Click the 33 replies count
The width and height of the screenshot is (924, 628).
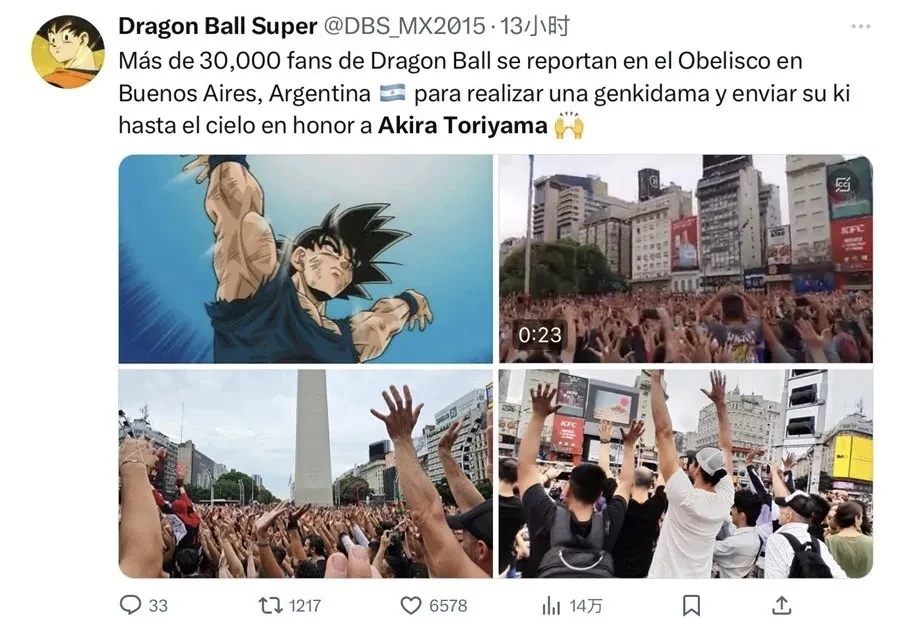(x=158, y=606)
